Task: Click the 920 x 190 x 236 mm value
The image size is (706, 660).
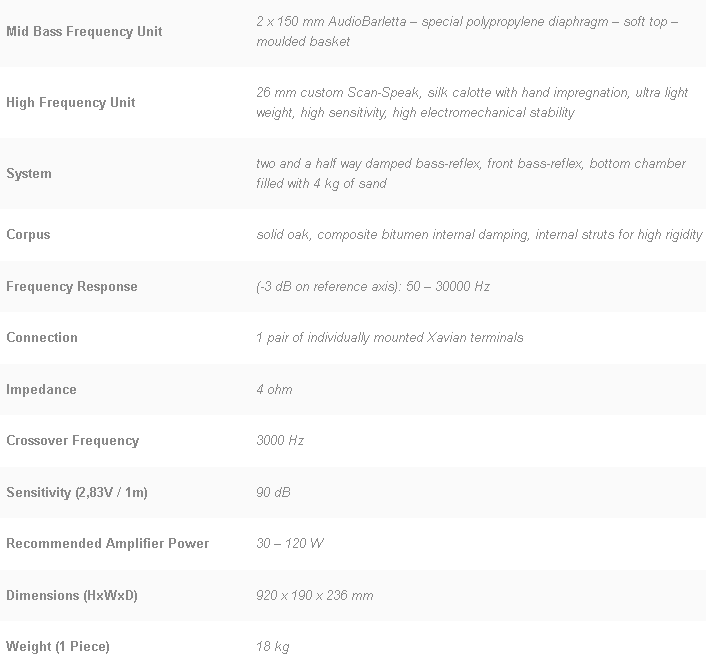Action: coord(314,595)
